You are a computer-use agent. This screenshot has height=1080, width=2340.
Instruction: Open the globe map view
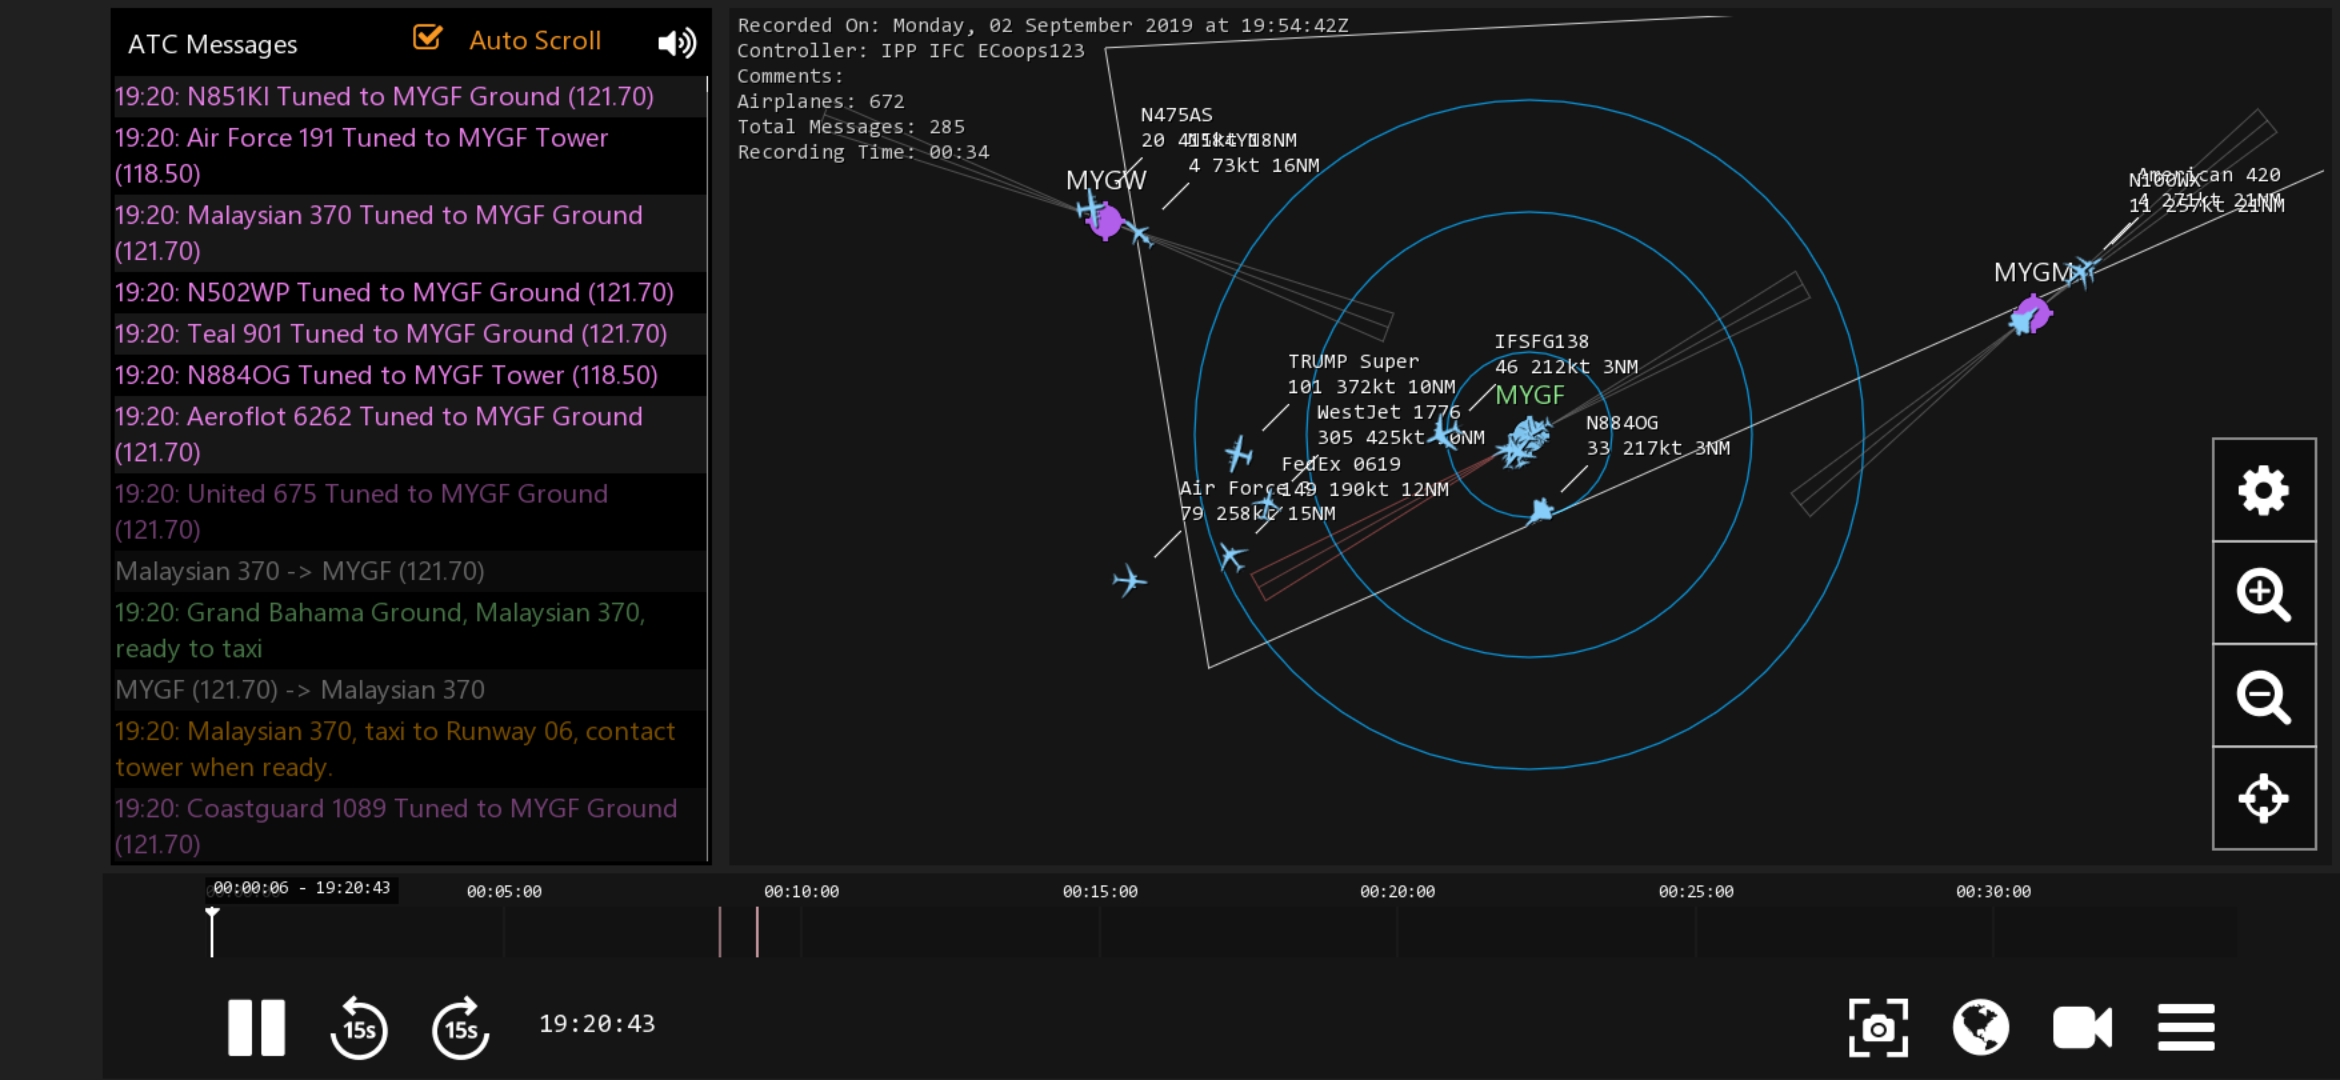pos(1980,1027)
